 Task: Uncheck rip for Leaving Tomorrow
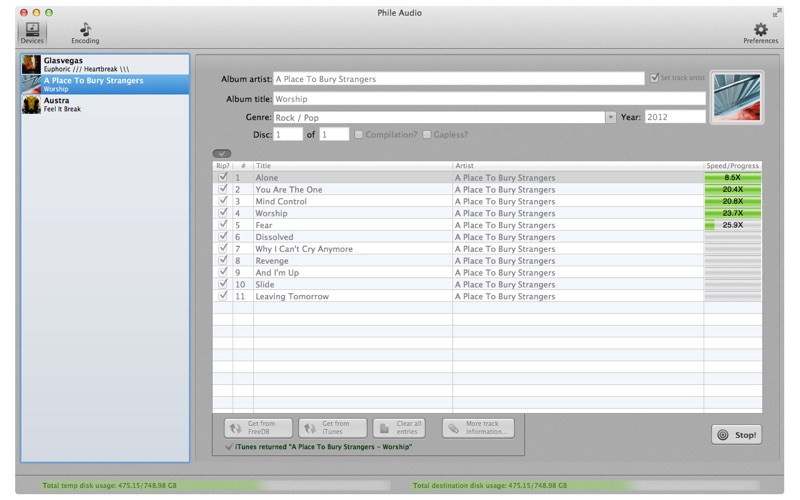[222, 295]
